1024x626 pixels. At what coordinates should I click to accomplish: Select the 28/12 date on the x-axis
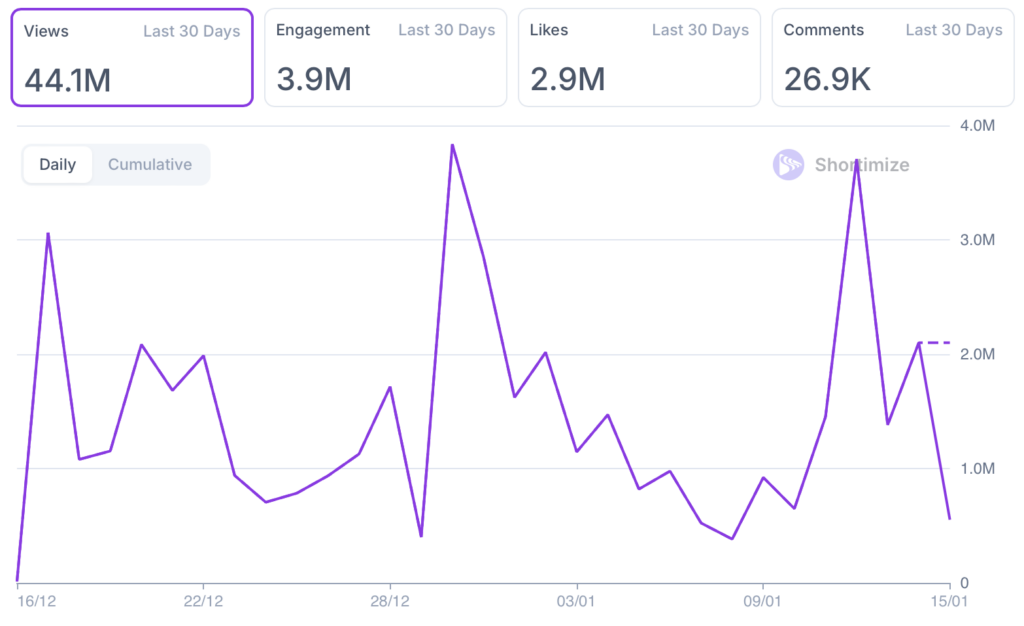pyautogui.click(x=389, y=603)
